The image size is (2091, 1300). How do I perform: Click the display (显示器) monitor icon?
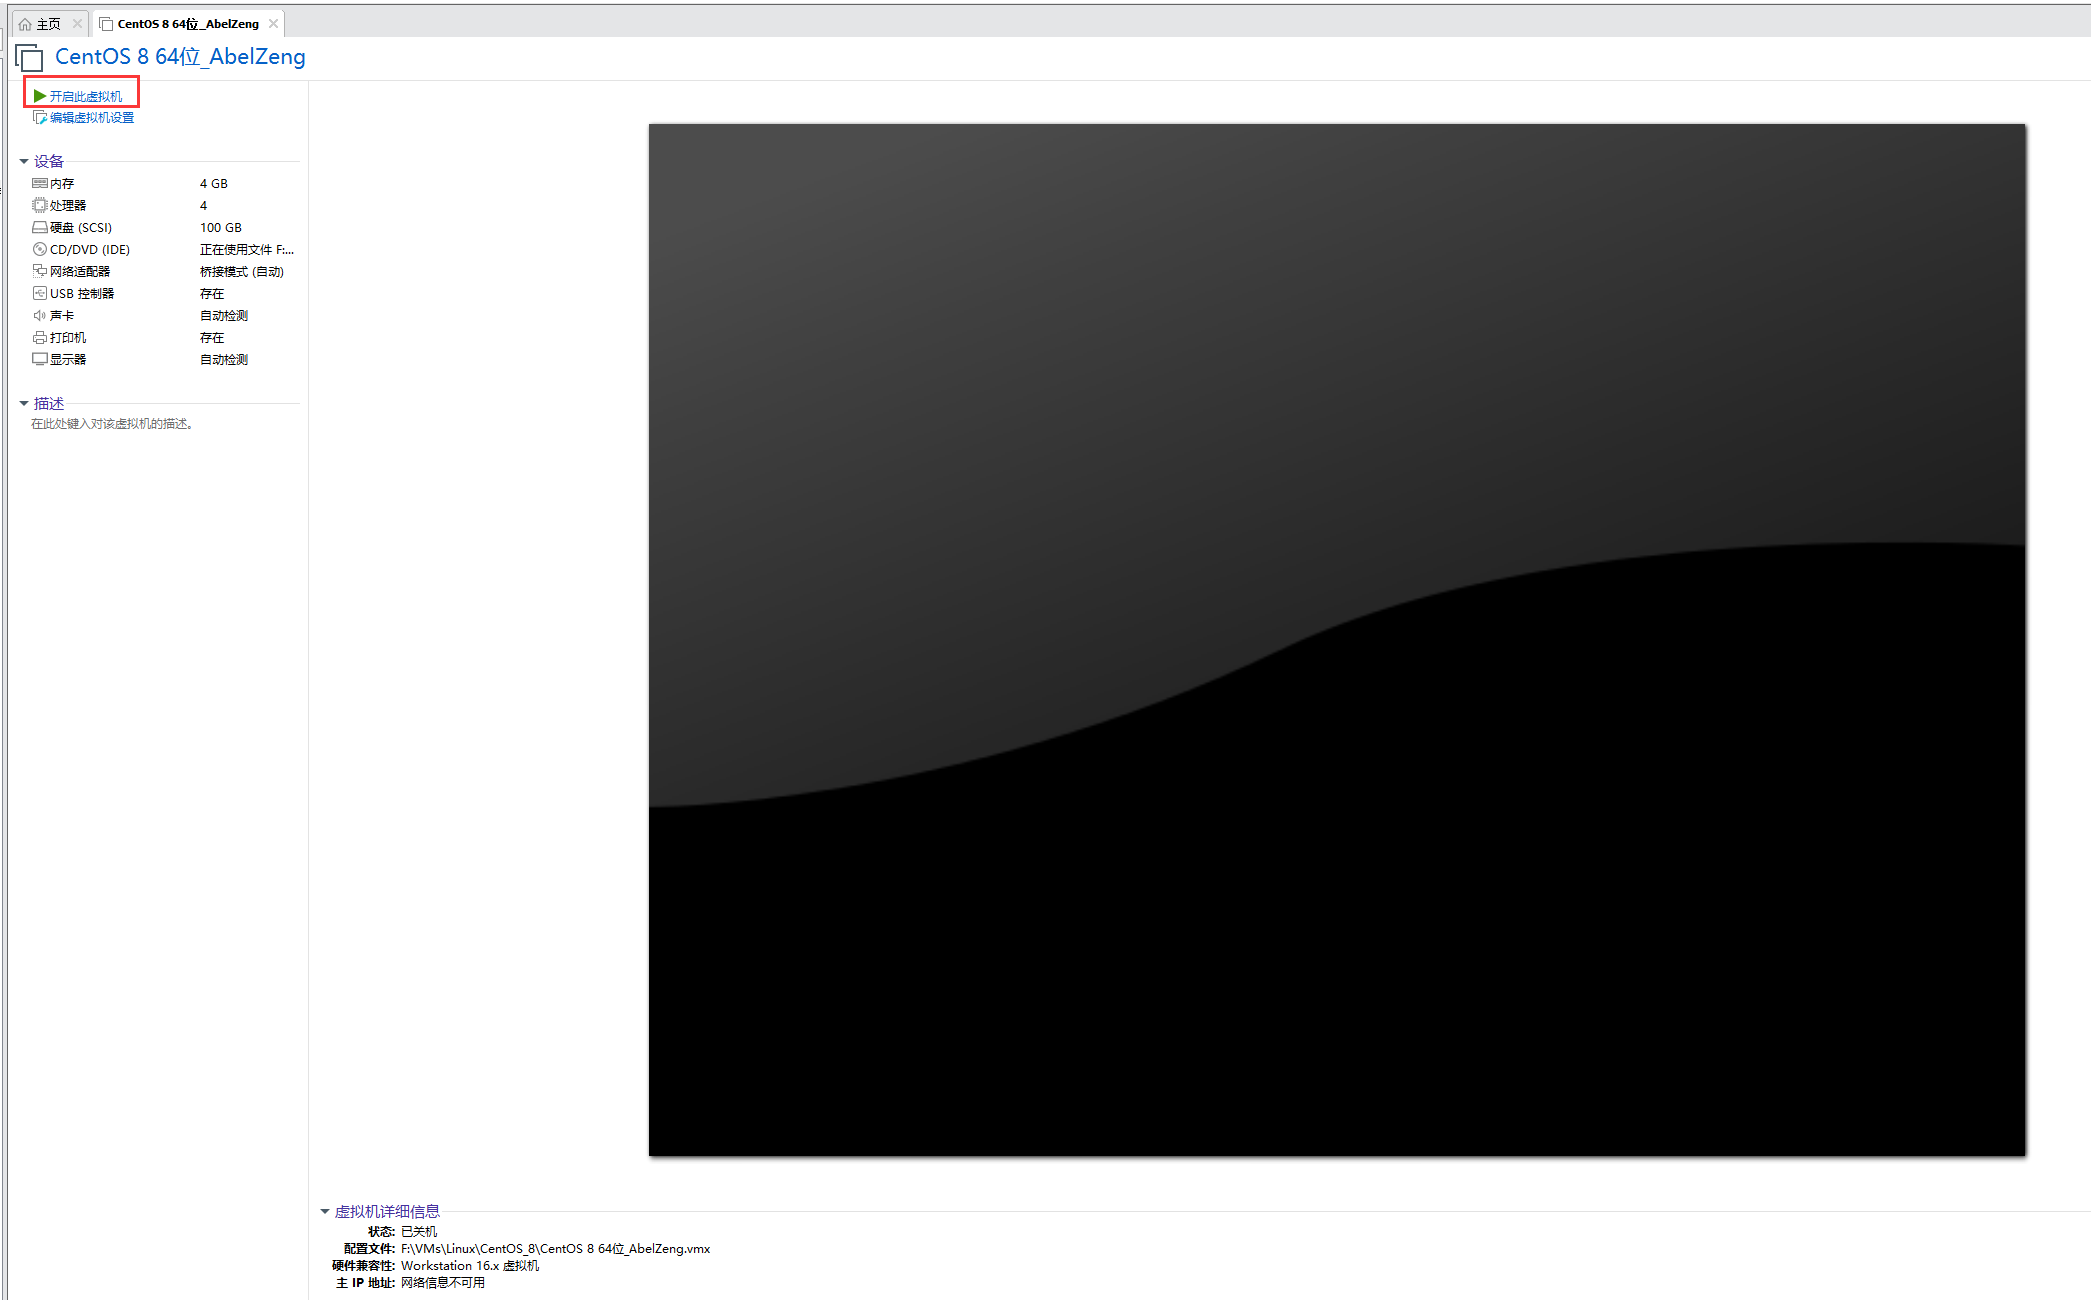39,359
